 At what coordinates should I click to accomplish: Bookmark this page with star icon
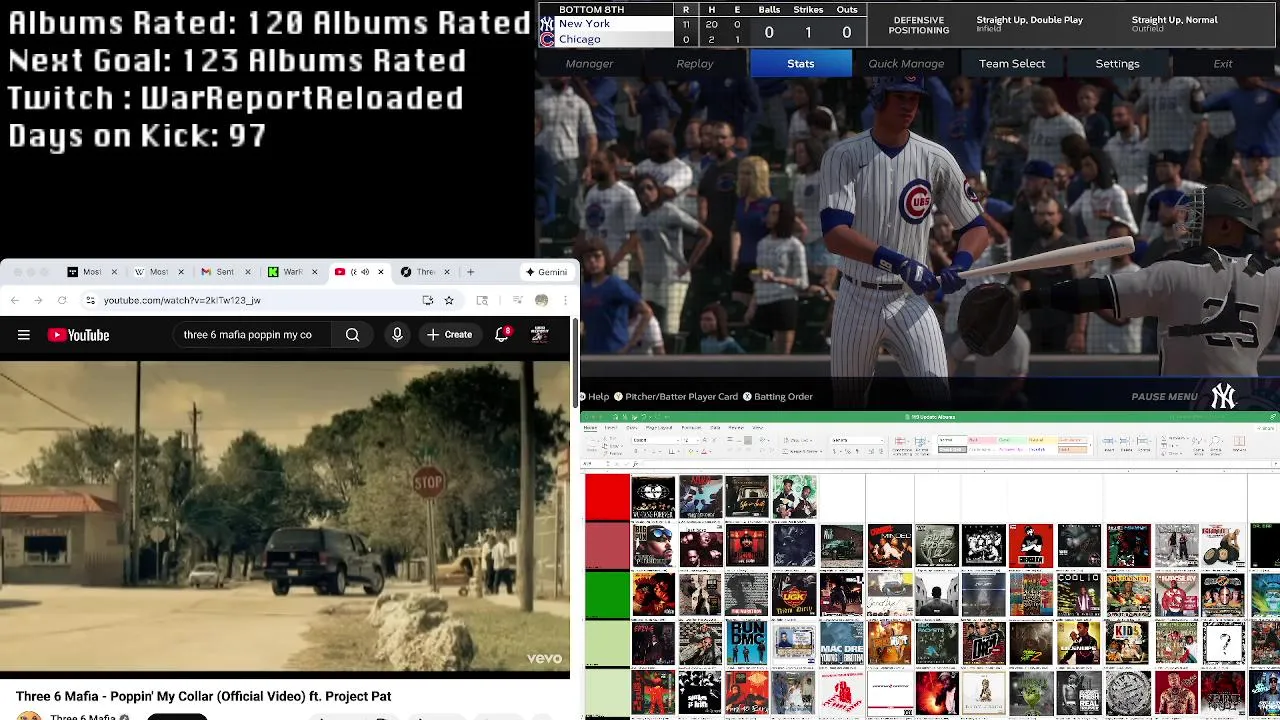[x=449, y=300]
